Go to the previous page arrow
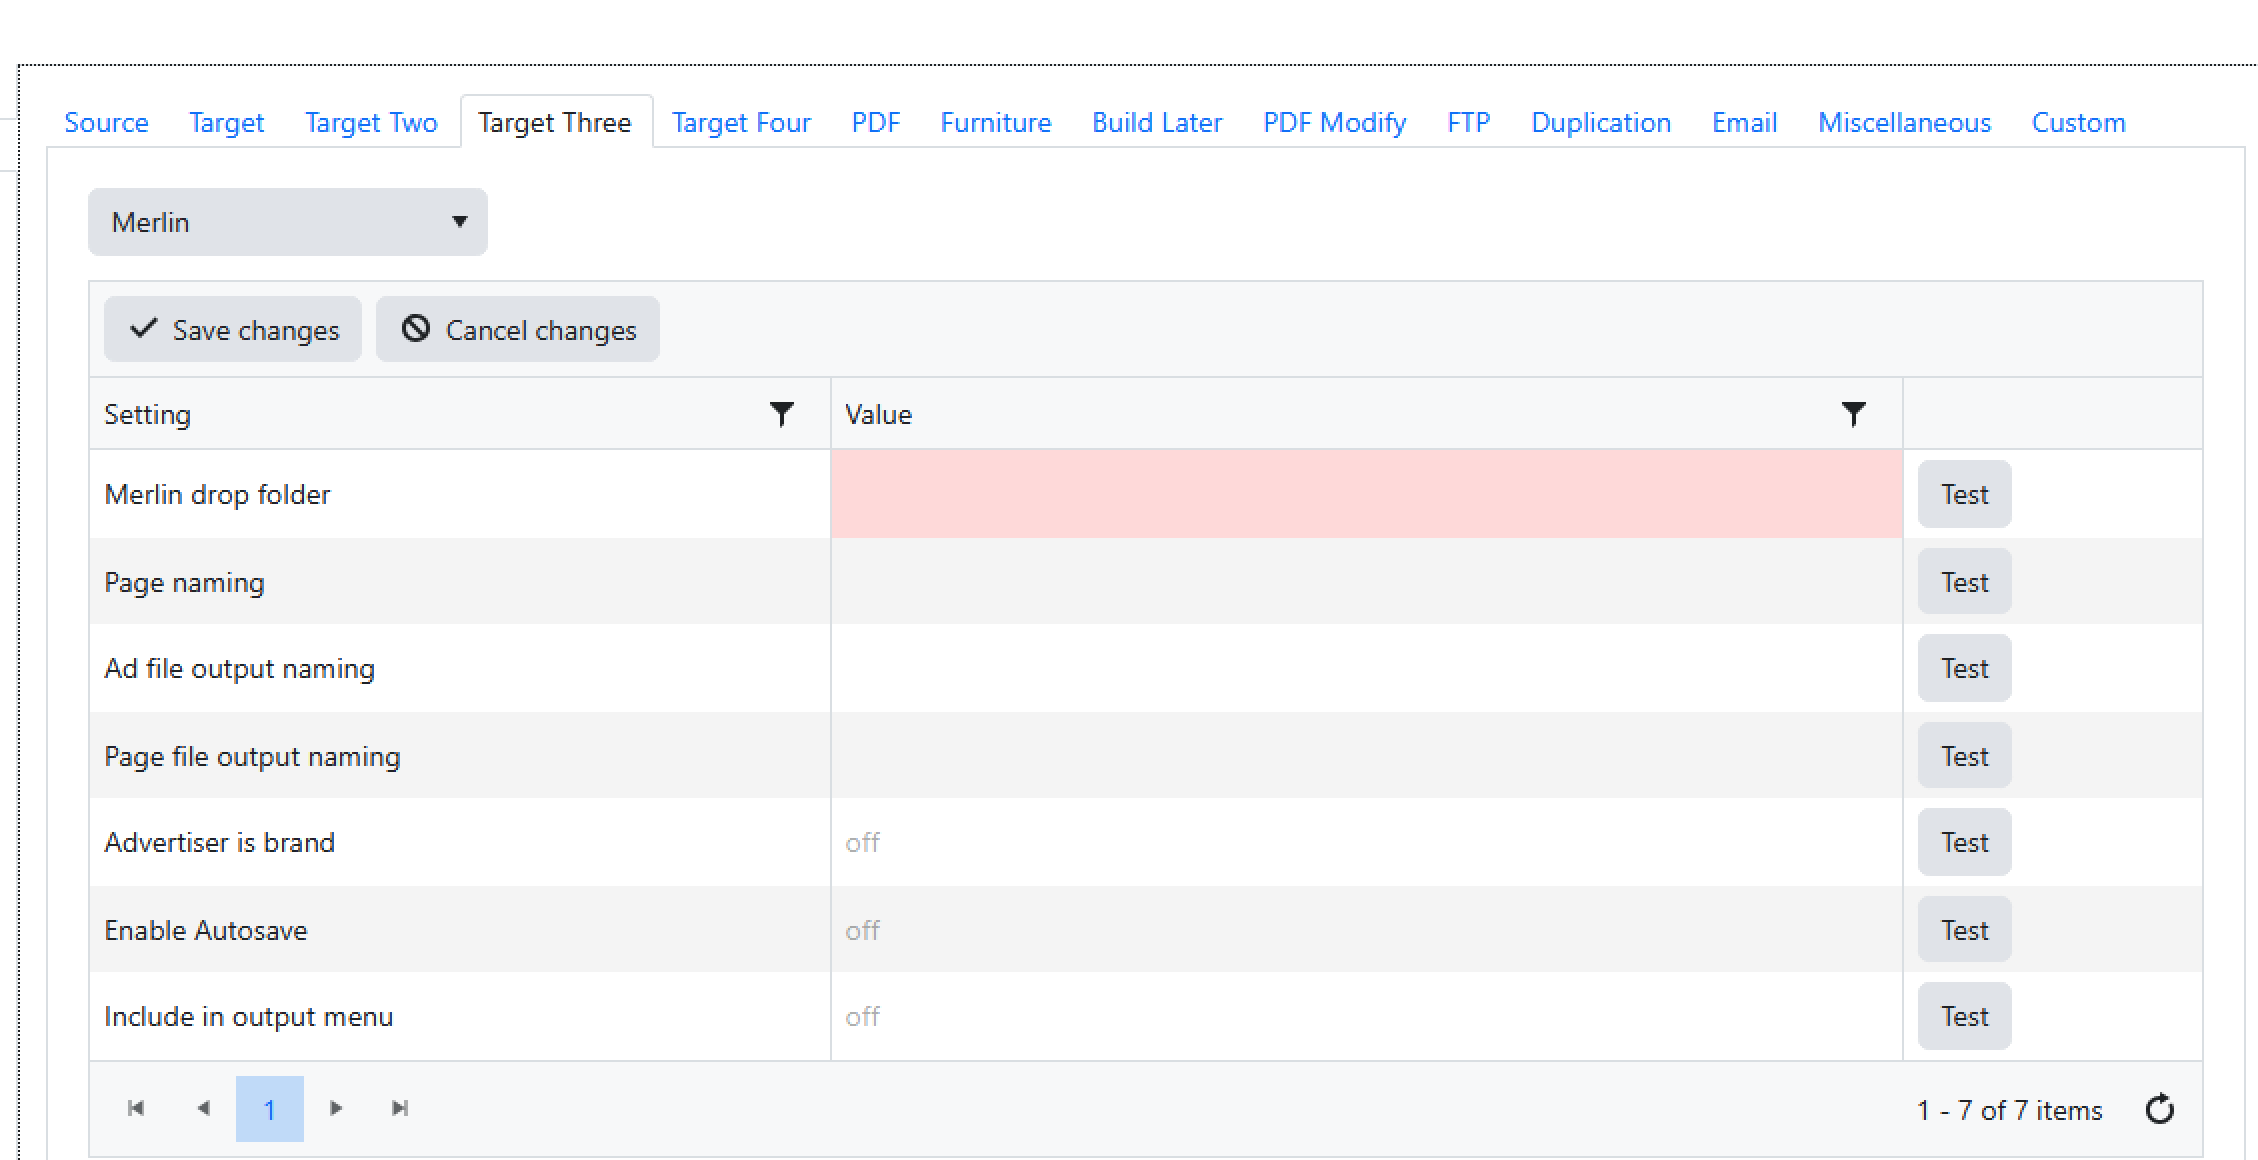 (204, 1108)
